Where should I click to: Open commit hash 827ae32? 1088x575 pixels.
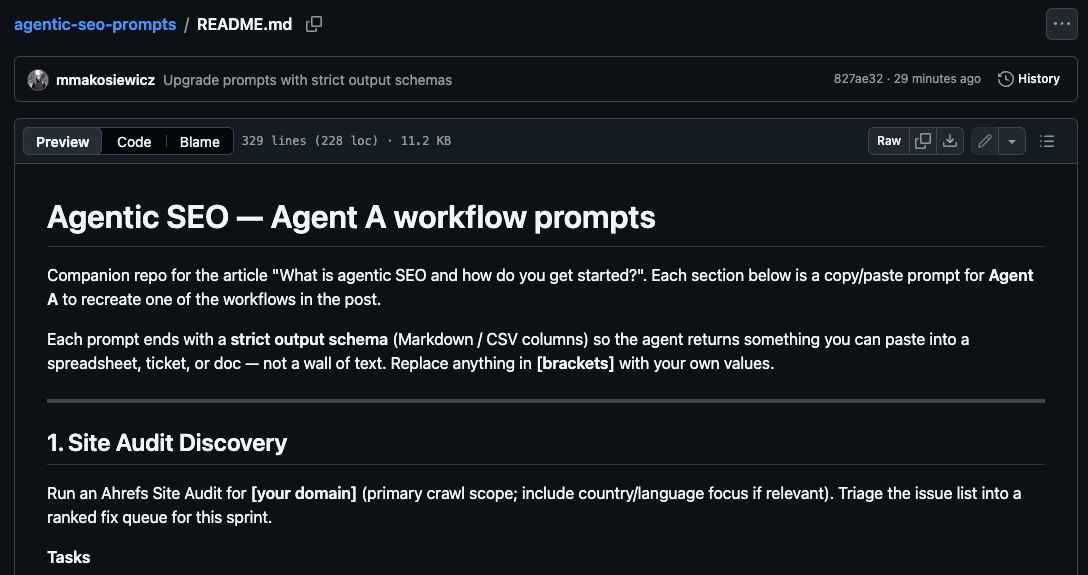(x=858, y=79)
